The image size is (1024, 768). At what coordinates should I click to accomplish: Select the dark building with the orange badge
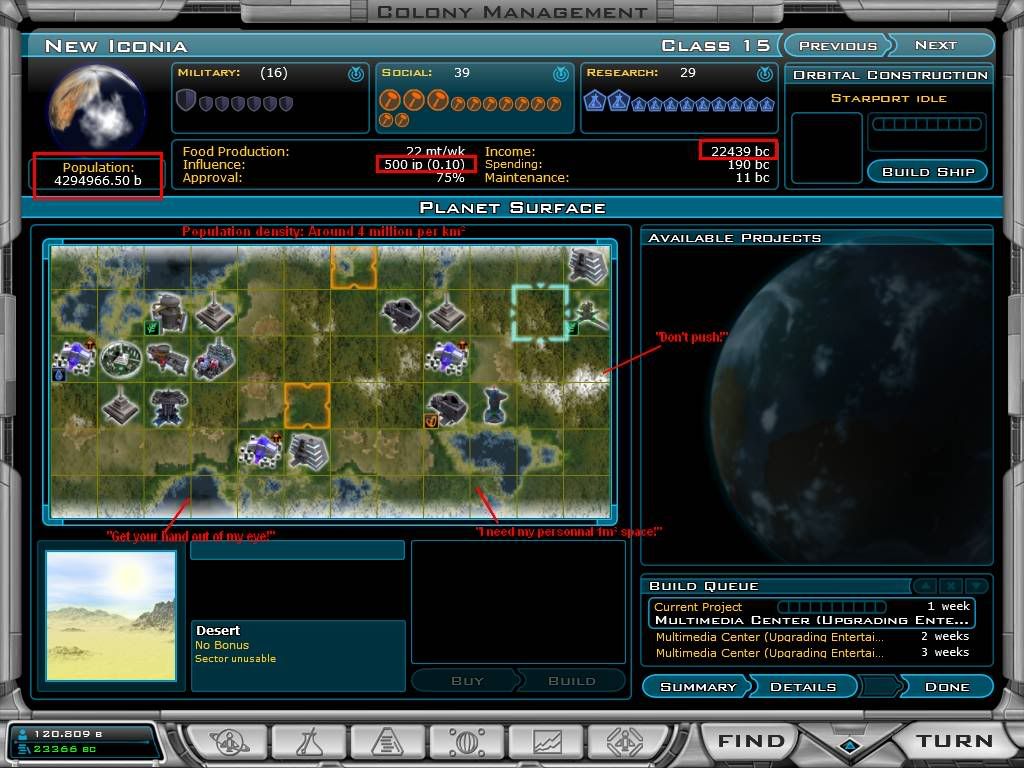click(446, 408)
